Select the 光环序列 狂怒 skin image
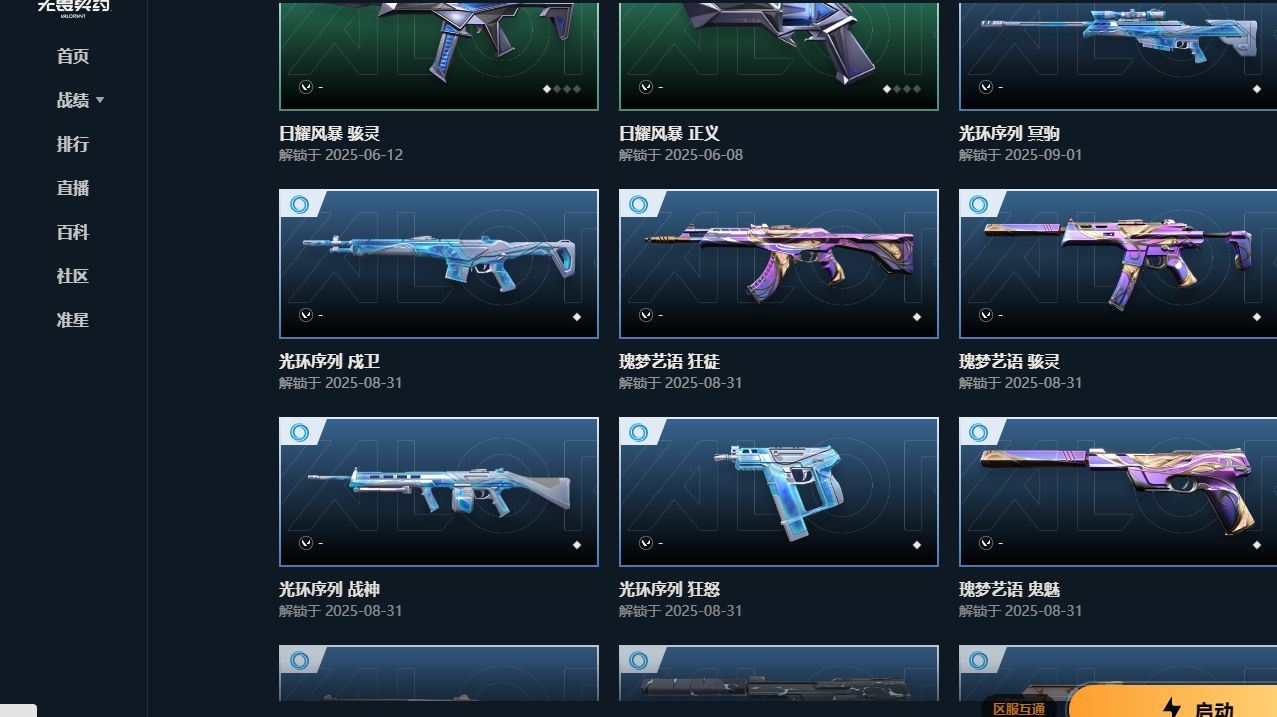 (779, 492)
